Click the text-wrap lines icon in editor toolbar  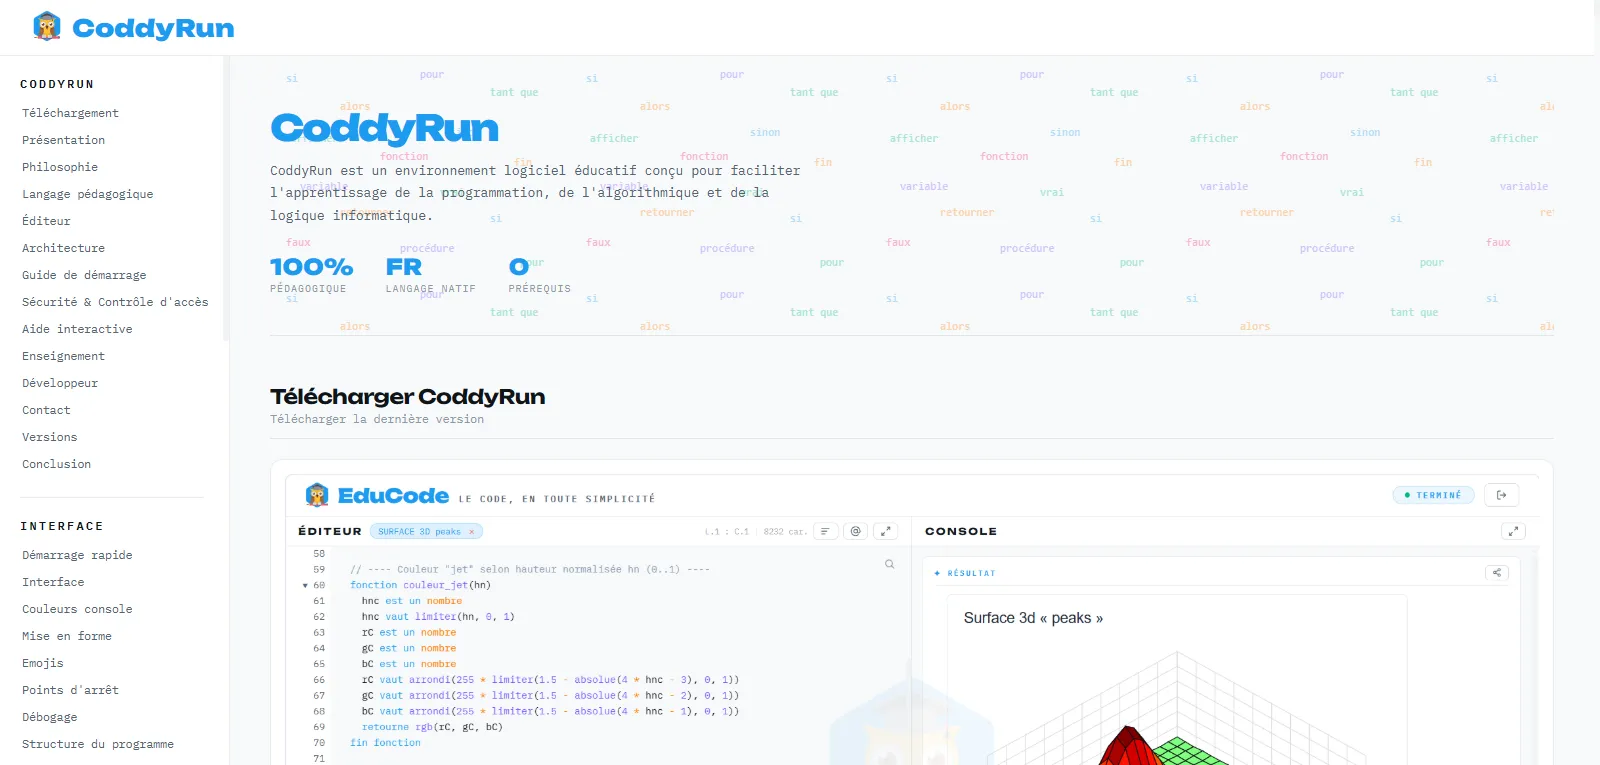[x=825, y=532]
